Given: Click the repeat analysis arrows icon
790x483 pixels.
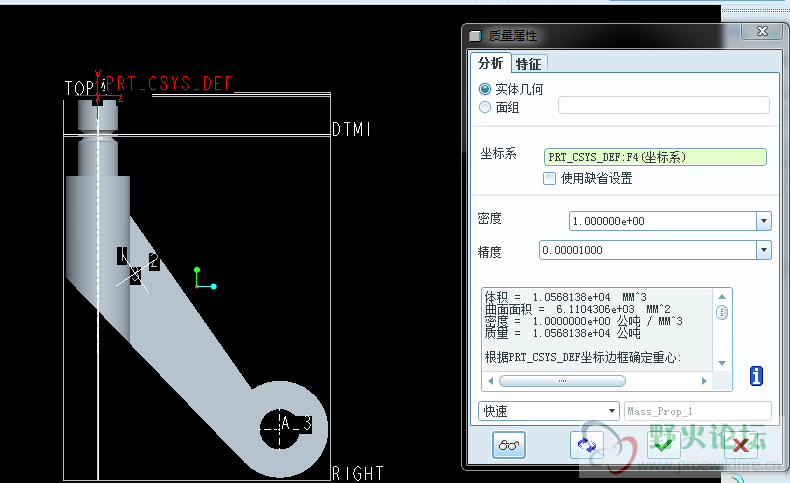Looking at the screenshot, I should (586, 445).
